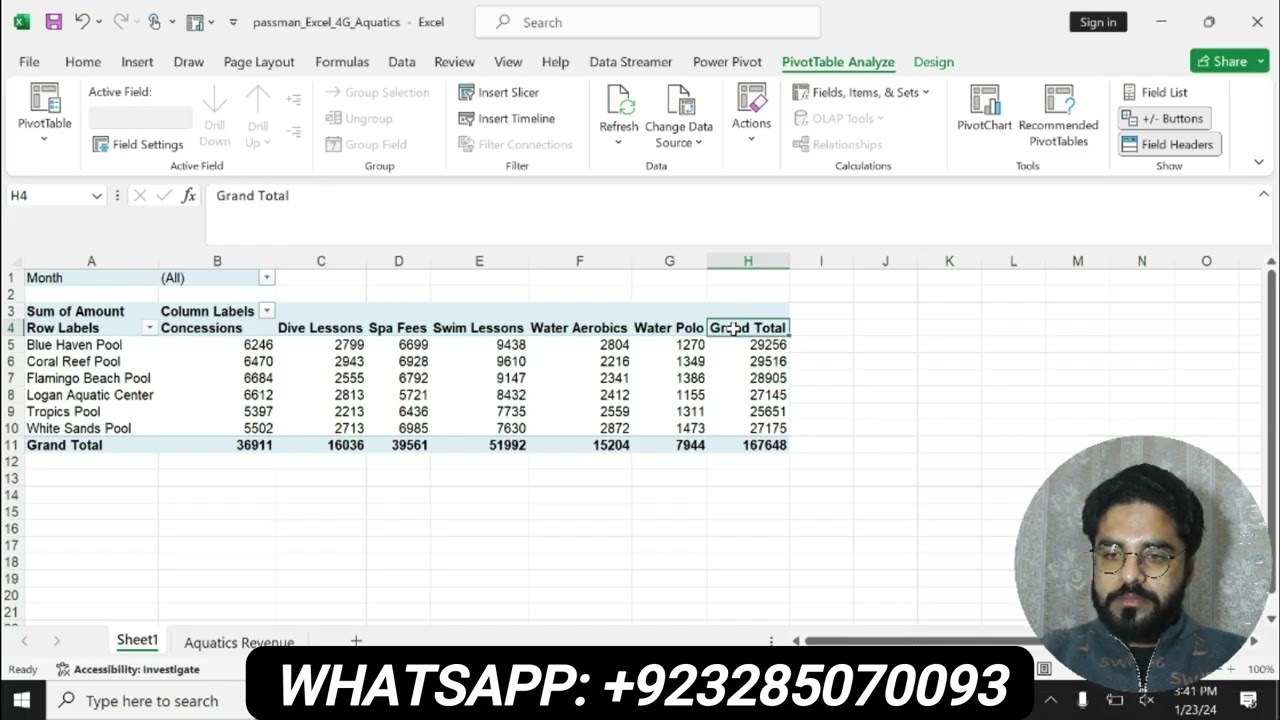Image resolution: width=1280 pixels, height=720 pixels.
Task: Click the Insert Function fx icon
Action: [189, 196]
